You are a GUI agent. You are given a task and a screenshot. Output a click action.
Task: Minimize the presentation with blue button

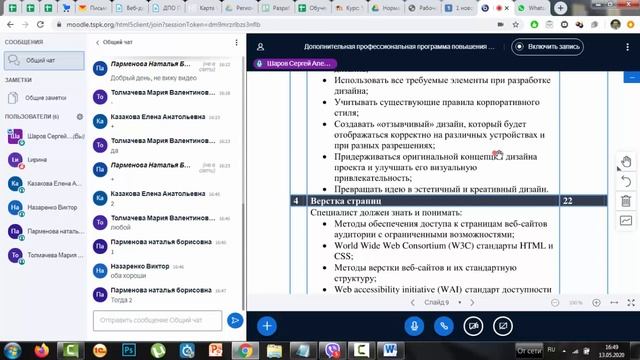pos(632,77)
